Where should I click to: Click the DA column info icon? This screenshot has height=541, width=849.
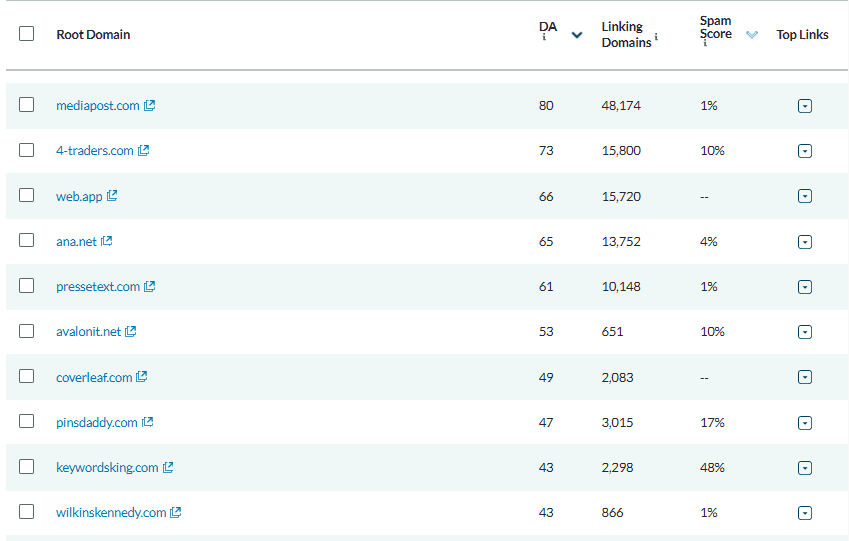(544, 38)
